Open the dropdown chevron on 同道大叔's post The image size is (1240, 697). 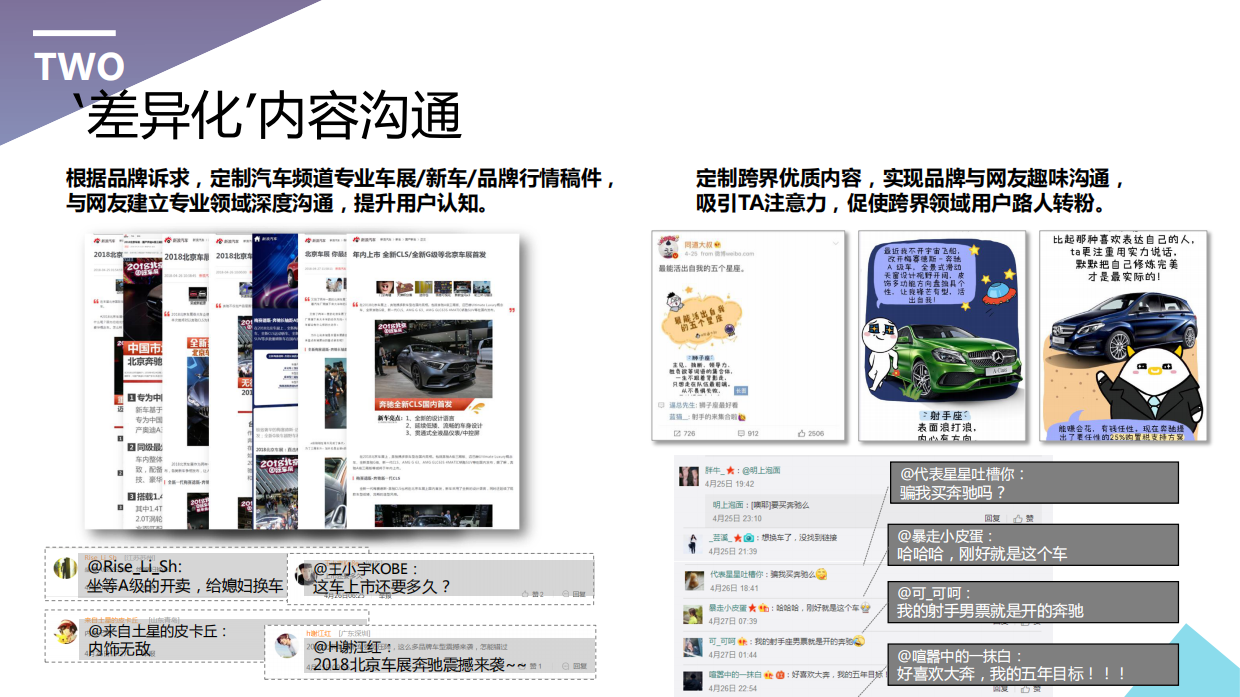[x=836, y=243]
